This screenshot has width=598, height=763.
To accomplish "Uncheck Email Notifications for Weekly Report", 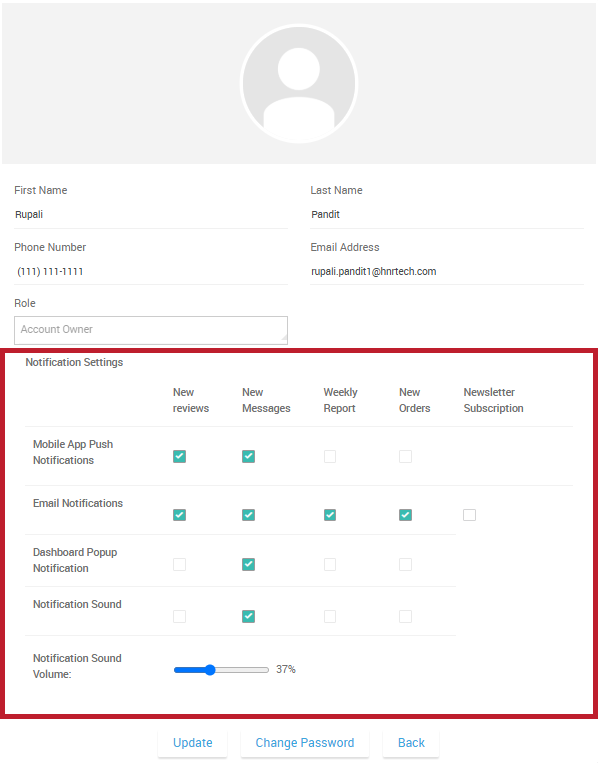I will coord(330,515).
